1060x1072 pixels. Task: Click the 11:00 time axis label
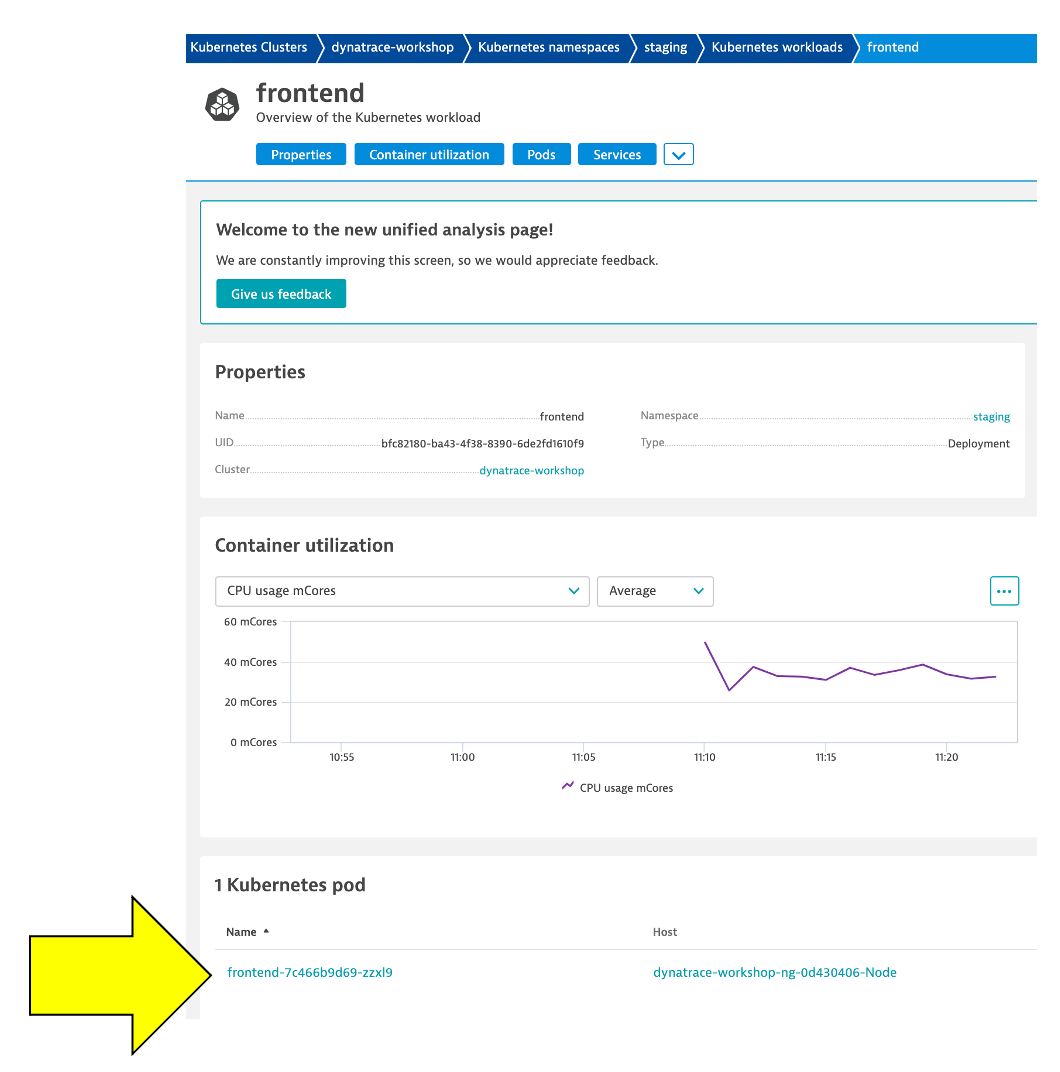click(x=462, y=757)
